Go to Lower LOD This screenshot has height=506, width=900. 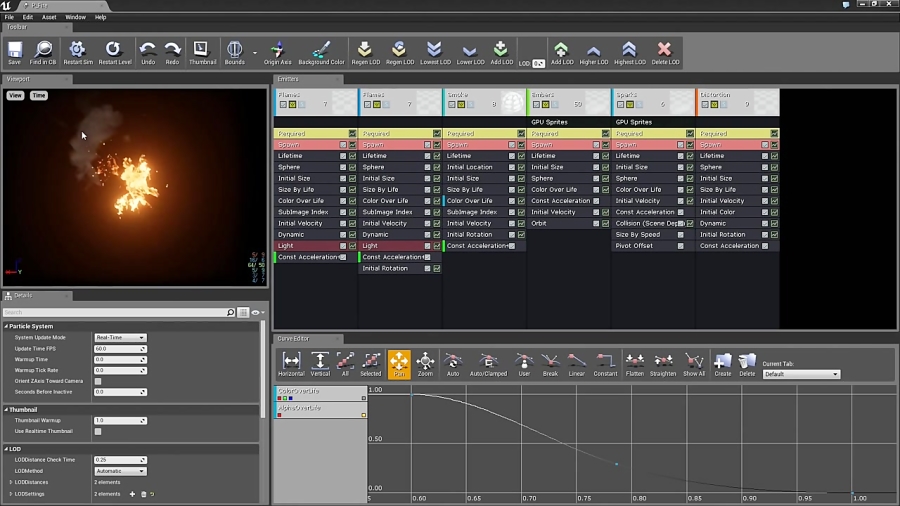(x=470, y=52)
